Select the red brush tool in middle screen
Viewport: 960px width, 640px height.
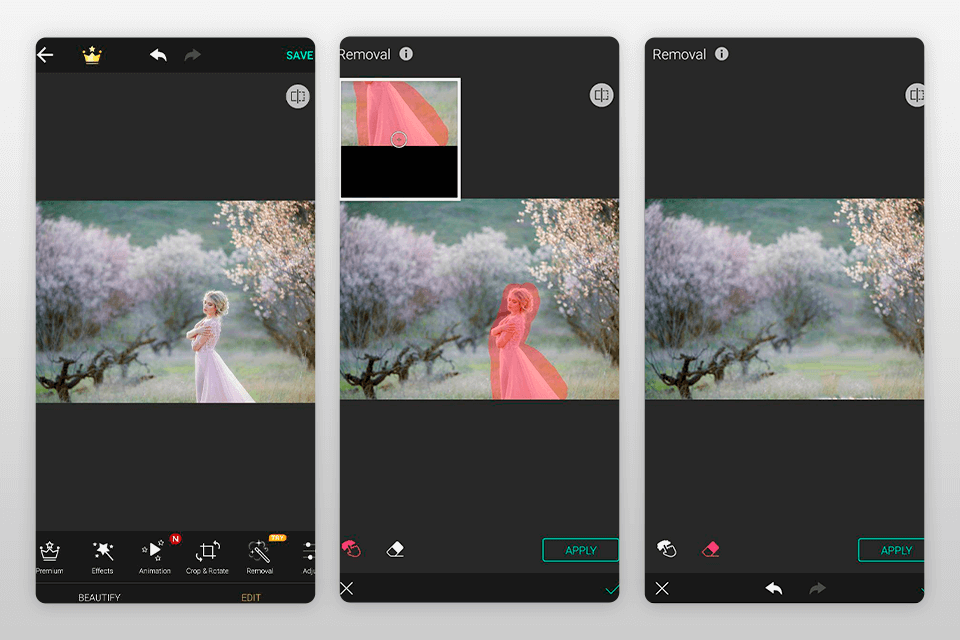351,549
